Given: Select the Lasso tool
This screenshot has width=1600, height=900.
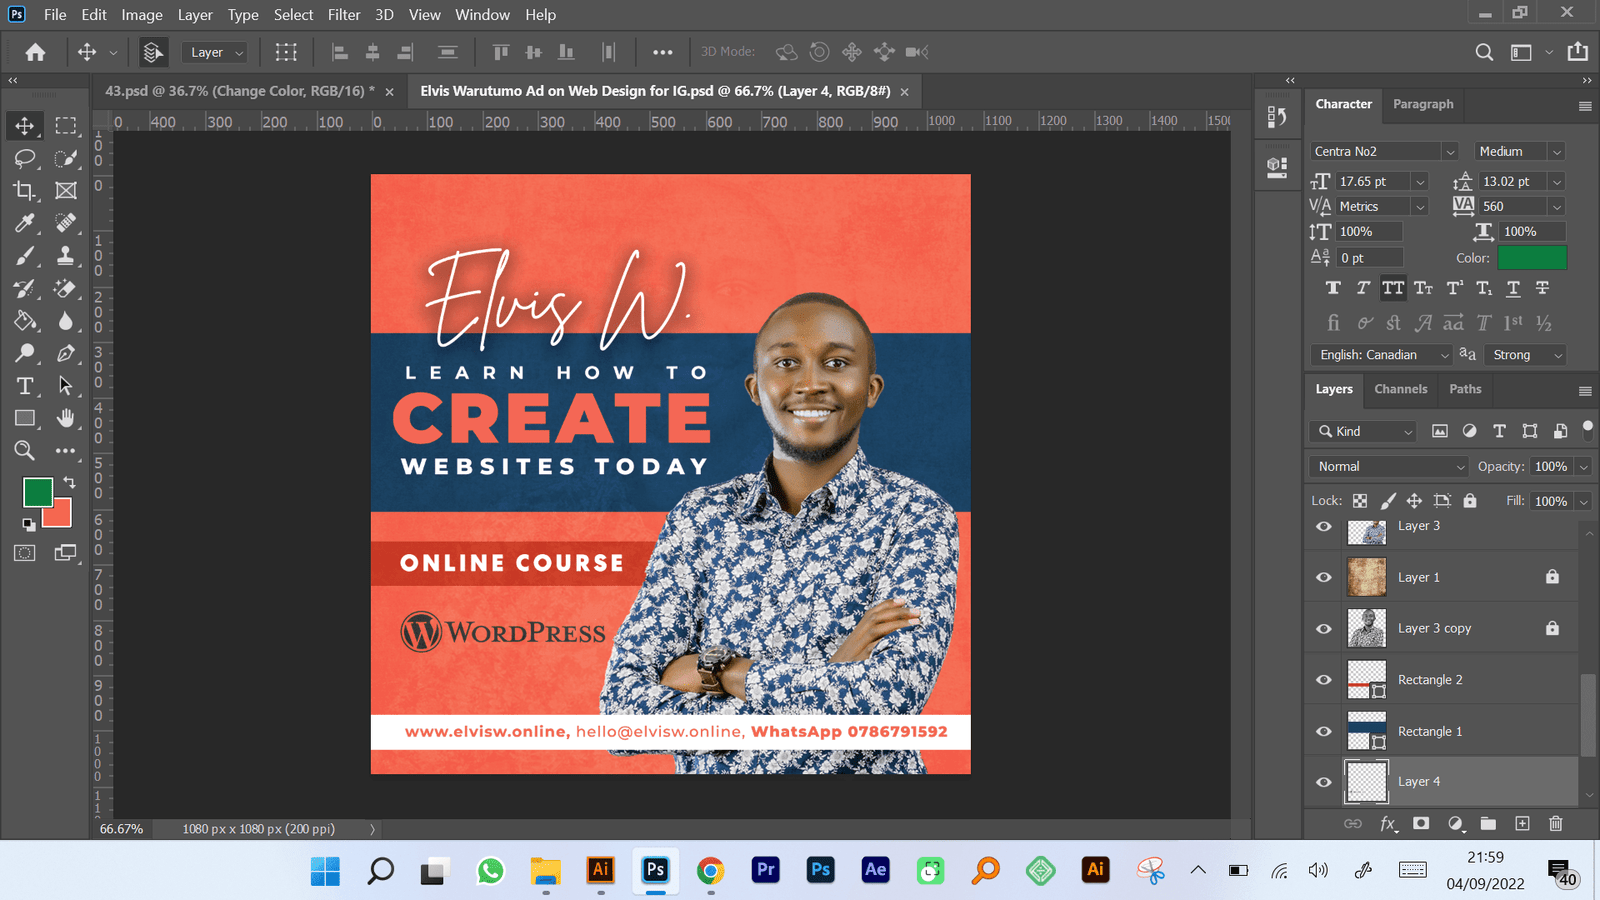Looking at the screenshot, I should click(25, 158).
